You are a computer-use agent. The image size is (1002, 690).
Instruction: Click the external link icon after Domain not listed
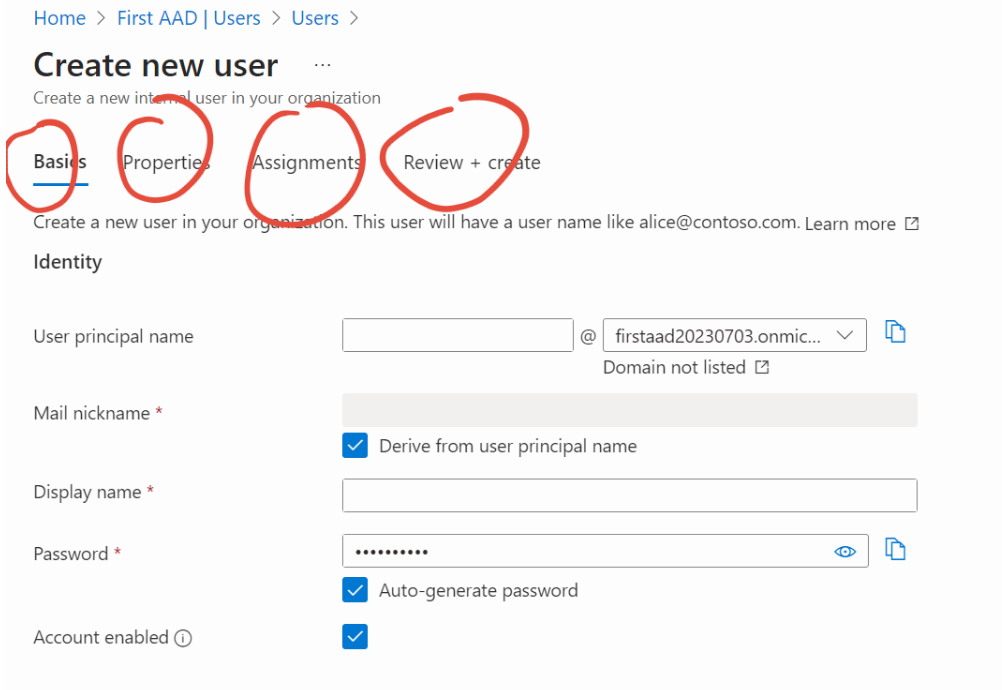[762, 367]
